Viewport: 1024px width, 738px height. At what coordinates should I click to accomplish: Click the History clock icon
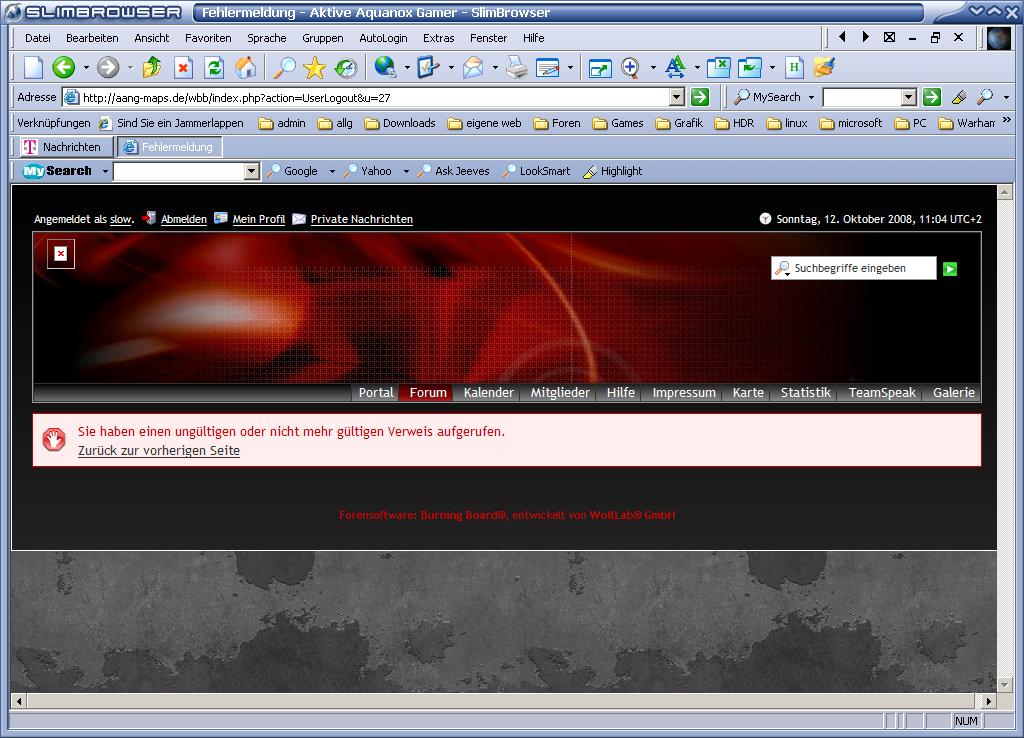[x=346, y=68]
